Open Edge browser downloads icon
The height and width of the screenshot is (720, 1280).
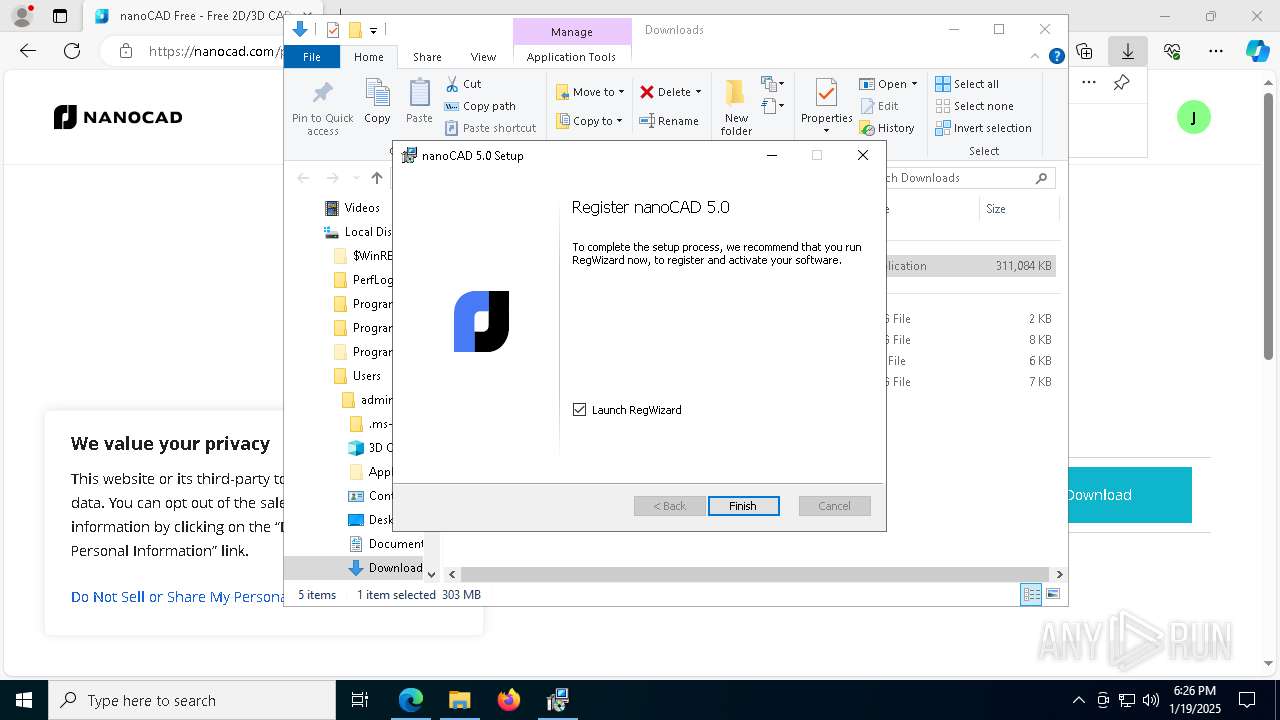pos(1127,51)
